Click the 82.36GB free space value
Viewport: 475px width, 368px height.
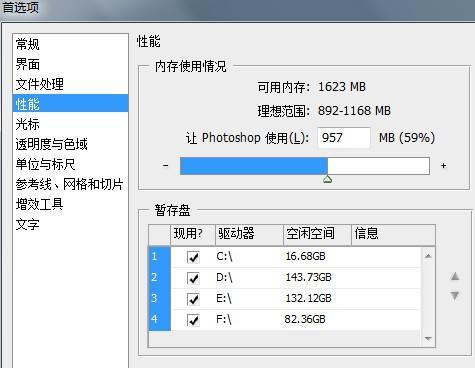point(305,319)
